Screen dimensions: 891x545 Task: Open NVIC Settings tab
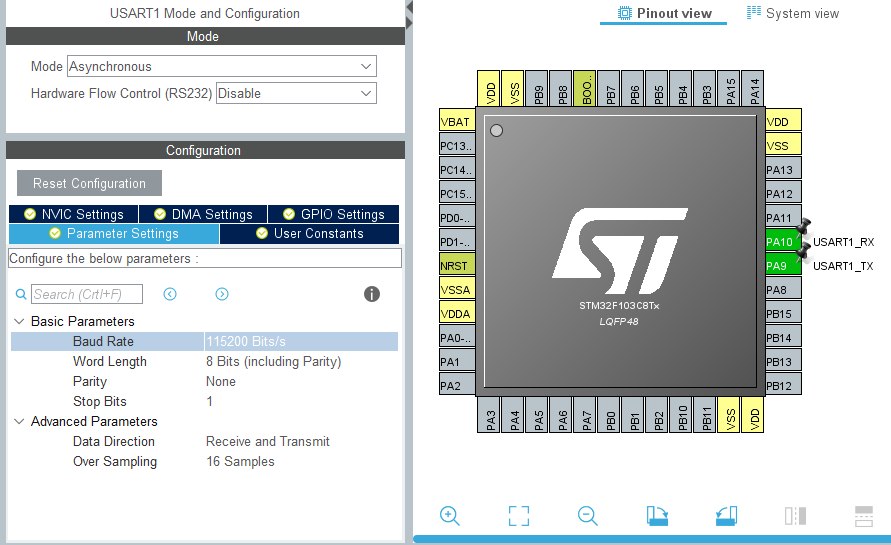73,214
